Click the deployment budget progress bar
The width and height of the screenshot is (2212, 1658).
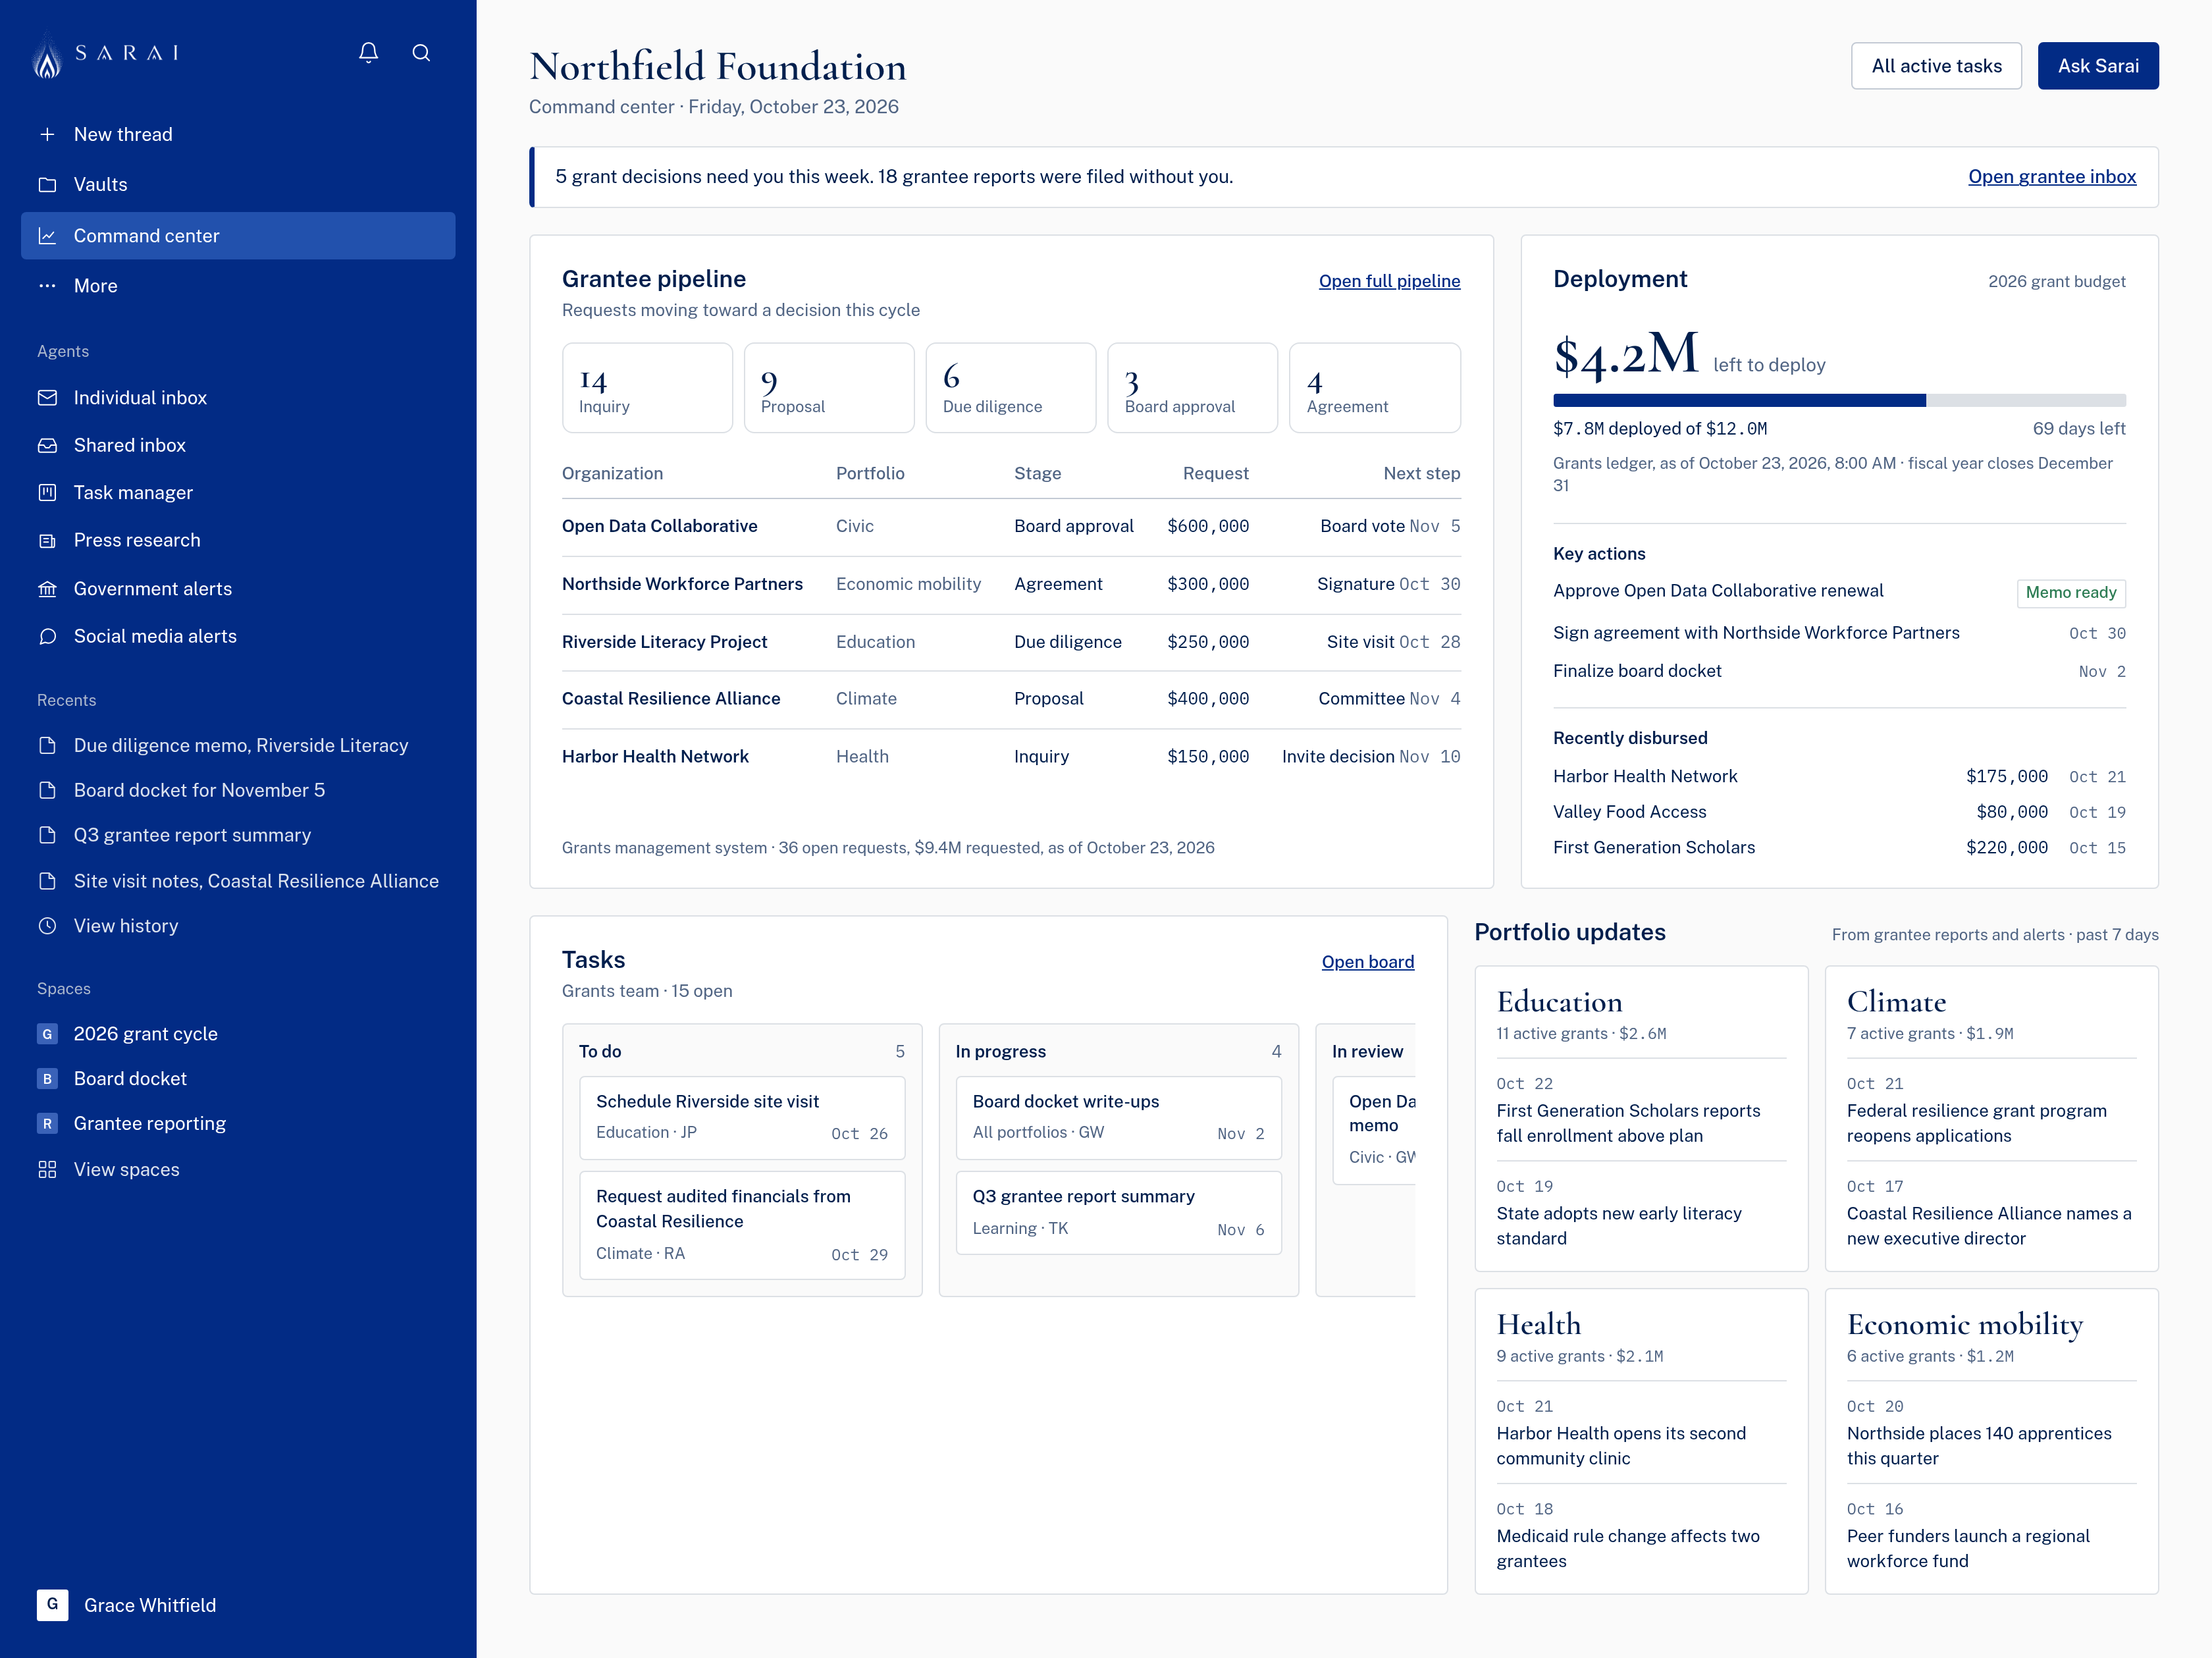point(1838,401)
